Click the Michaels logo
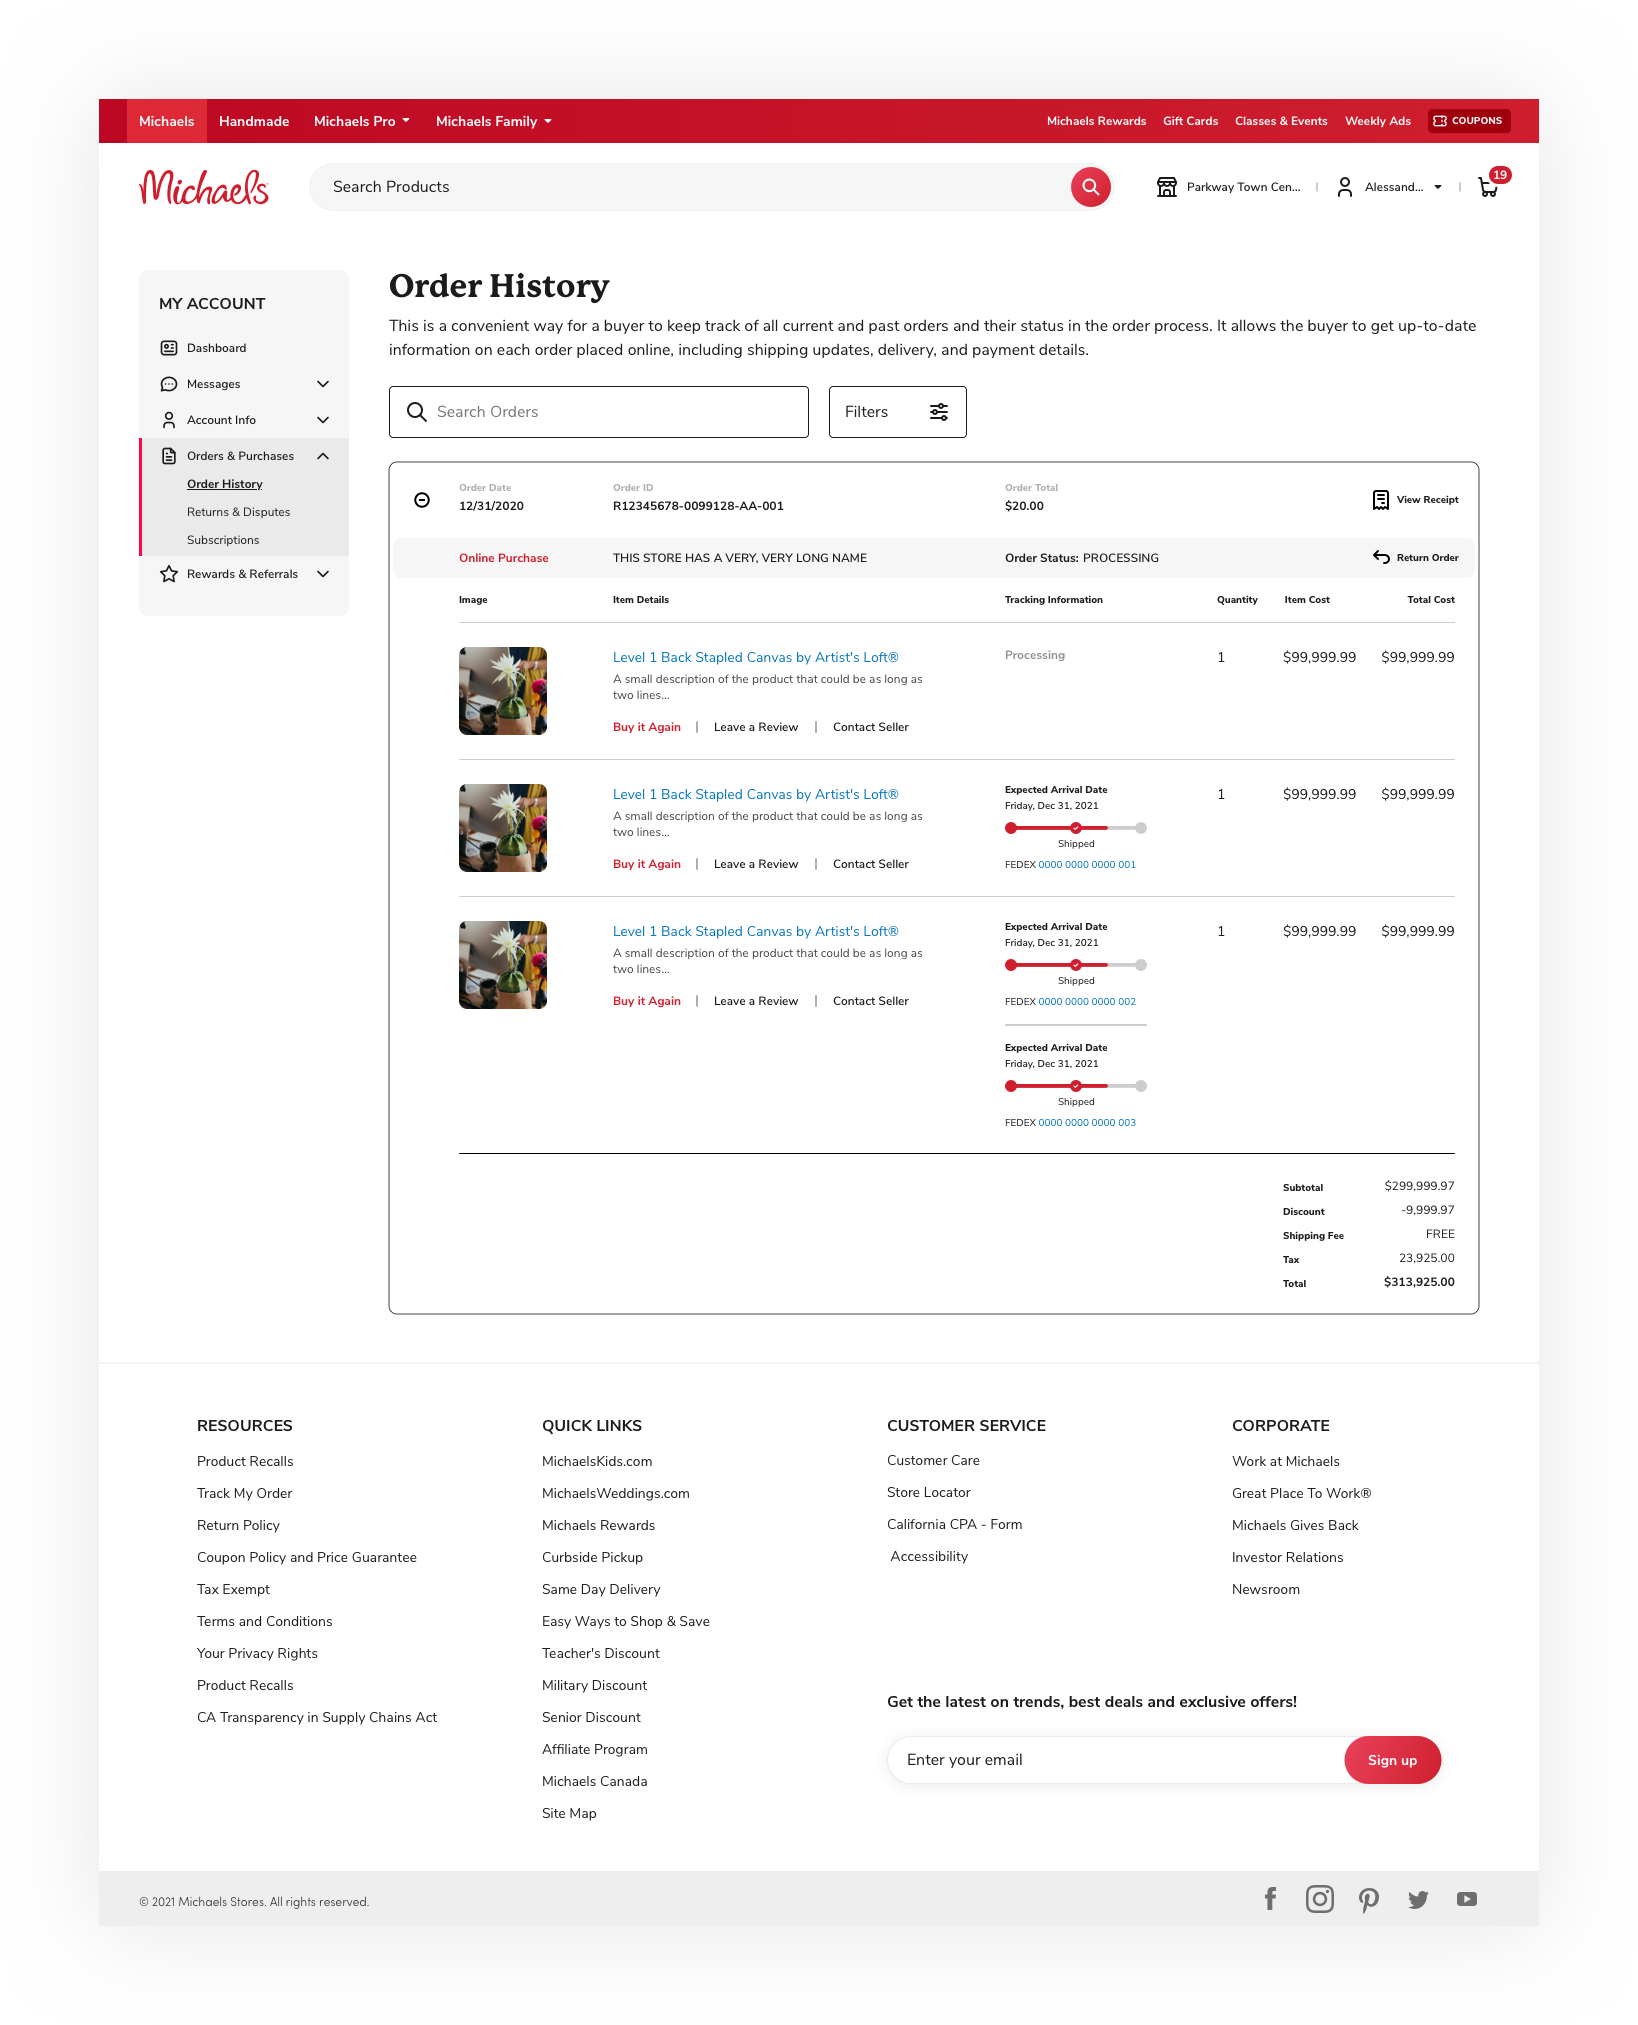The width and height of the screenshot is (1638, 2025). tap(204, 187)
